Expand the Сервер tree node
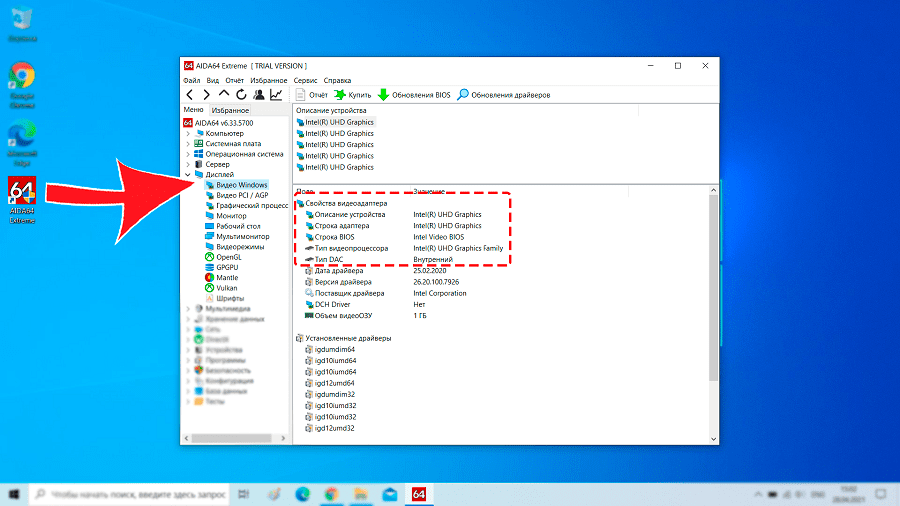Viewport: 900px width, 506px height. (x=188, y=164)
